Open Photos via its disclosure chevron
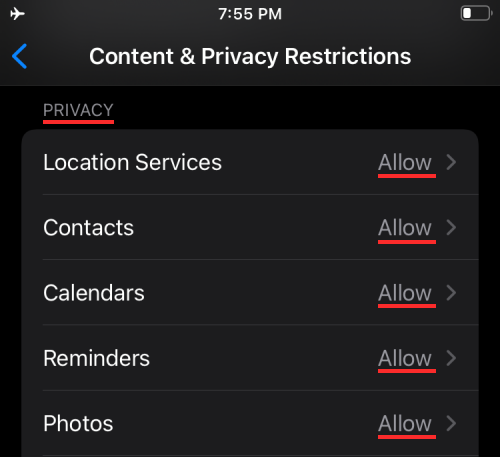This screenshot has width=500, height=457. (x=451, y=424)
